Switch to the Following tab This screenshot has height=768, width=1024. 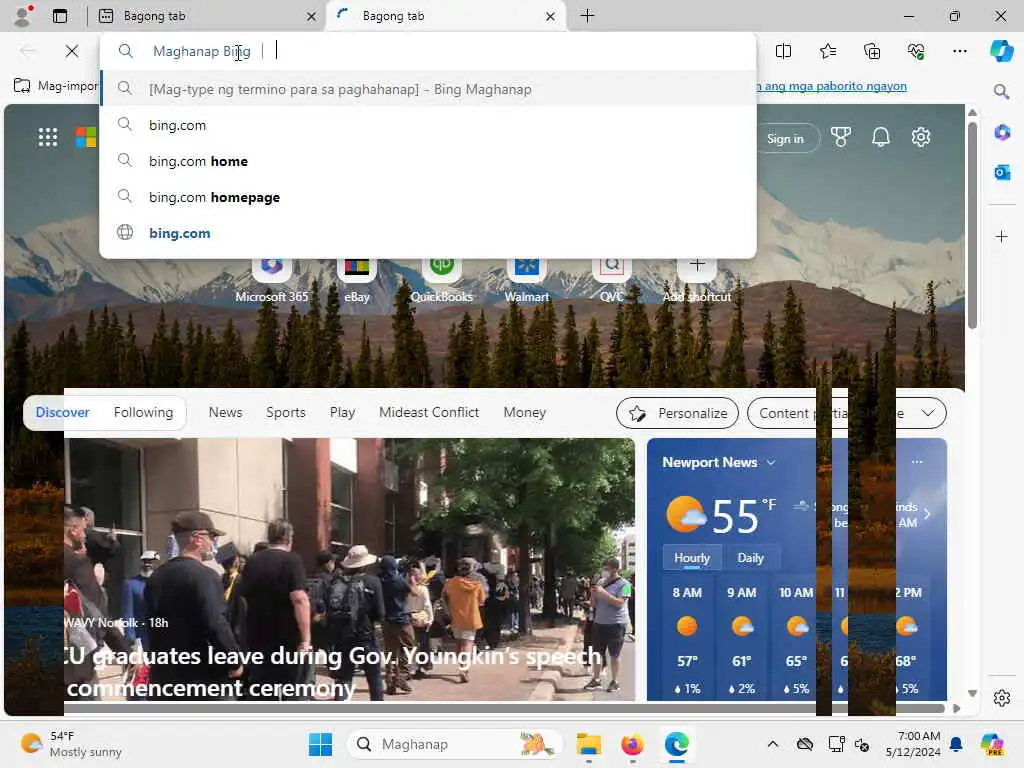[143, 412]
